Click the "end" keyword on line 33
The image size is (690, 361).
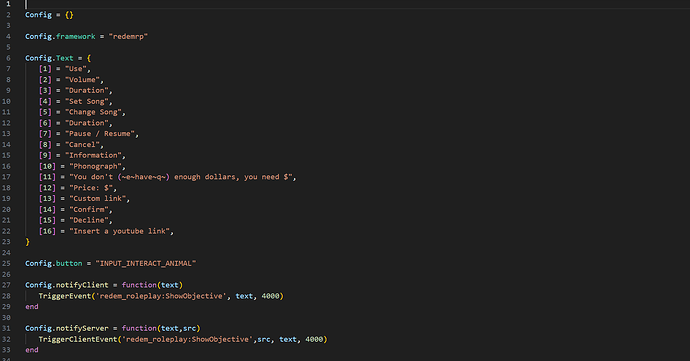(x=32, y=350)
